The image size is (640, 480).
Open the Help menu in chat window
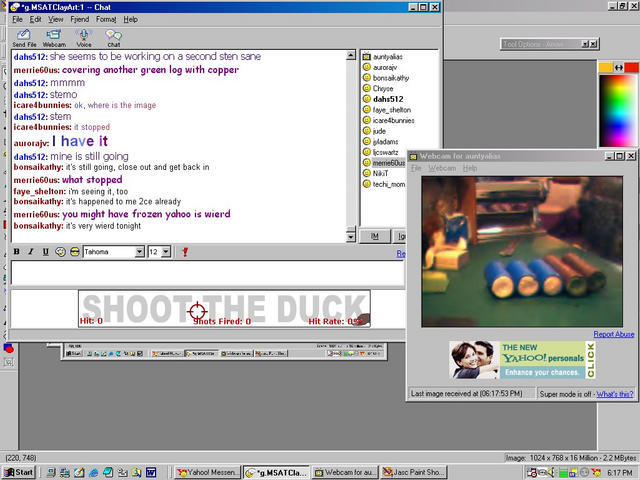point(131,19)
